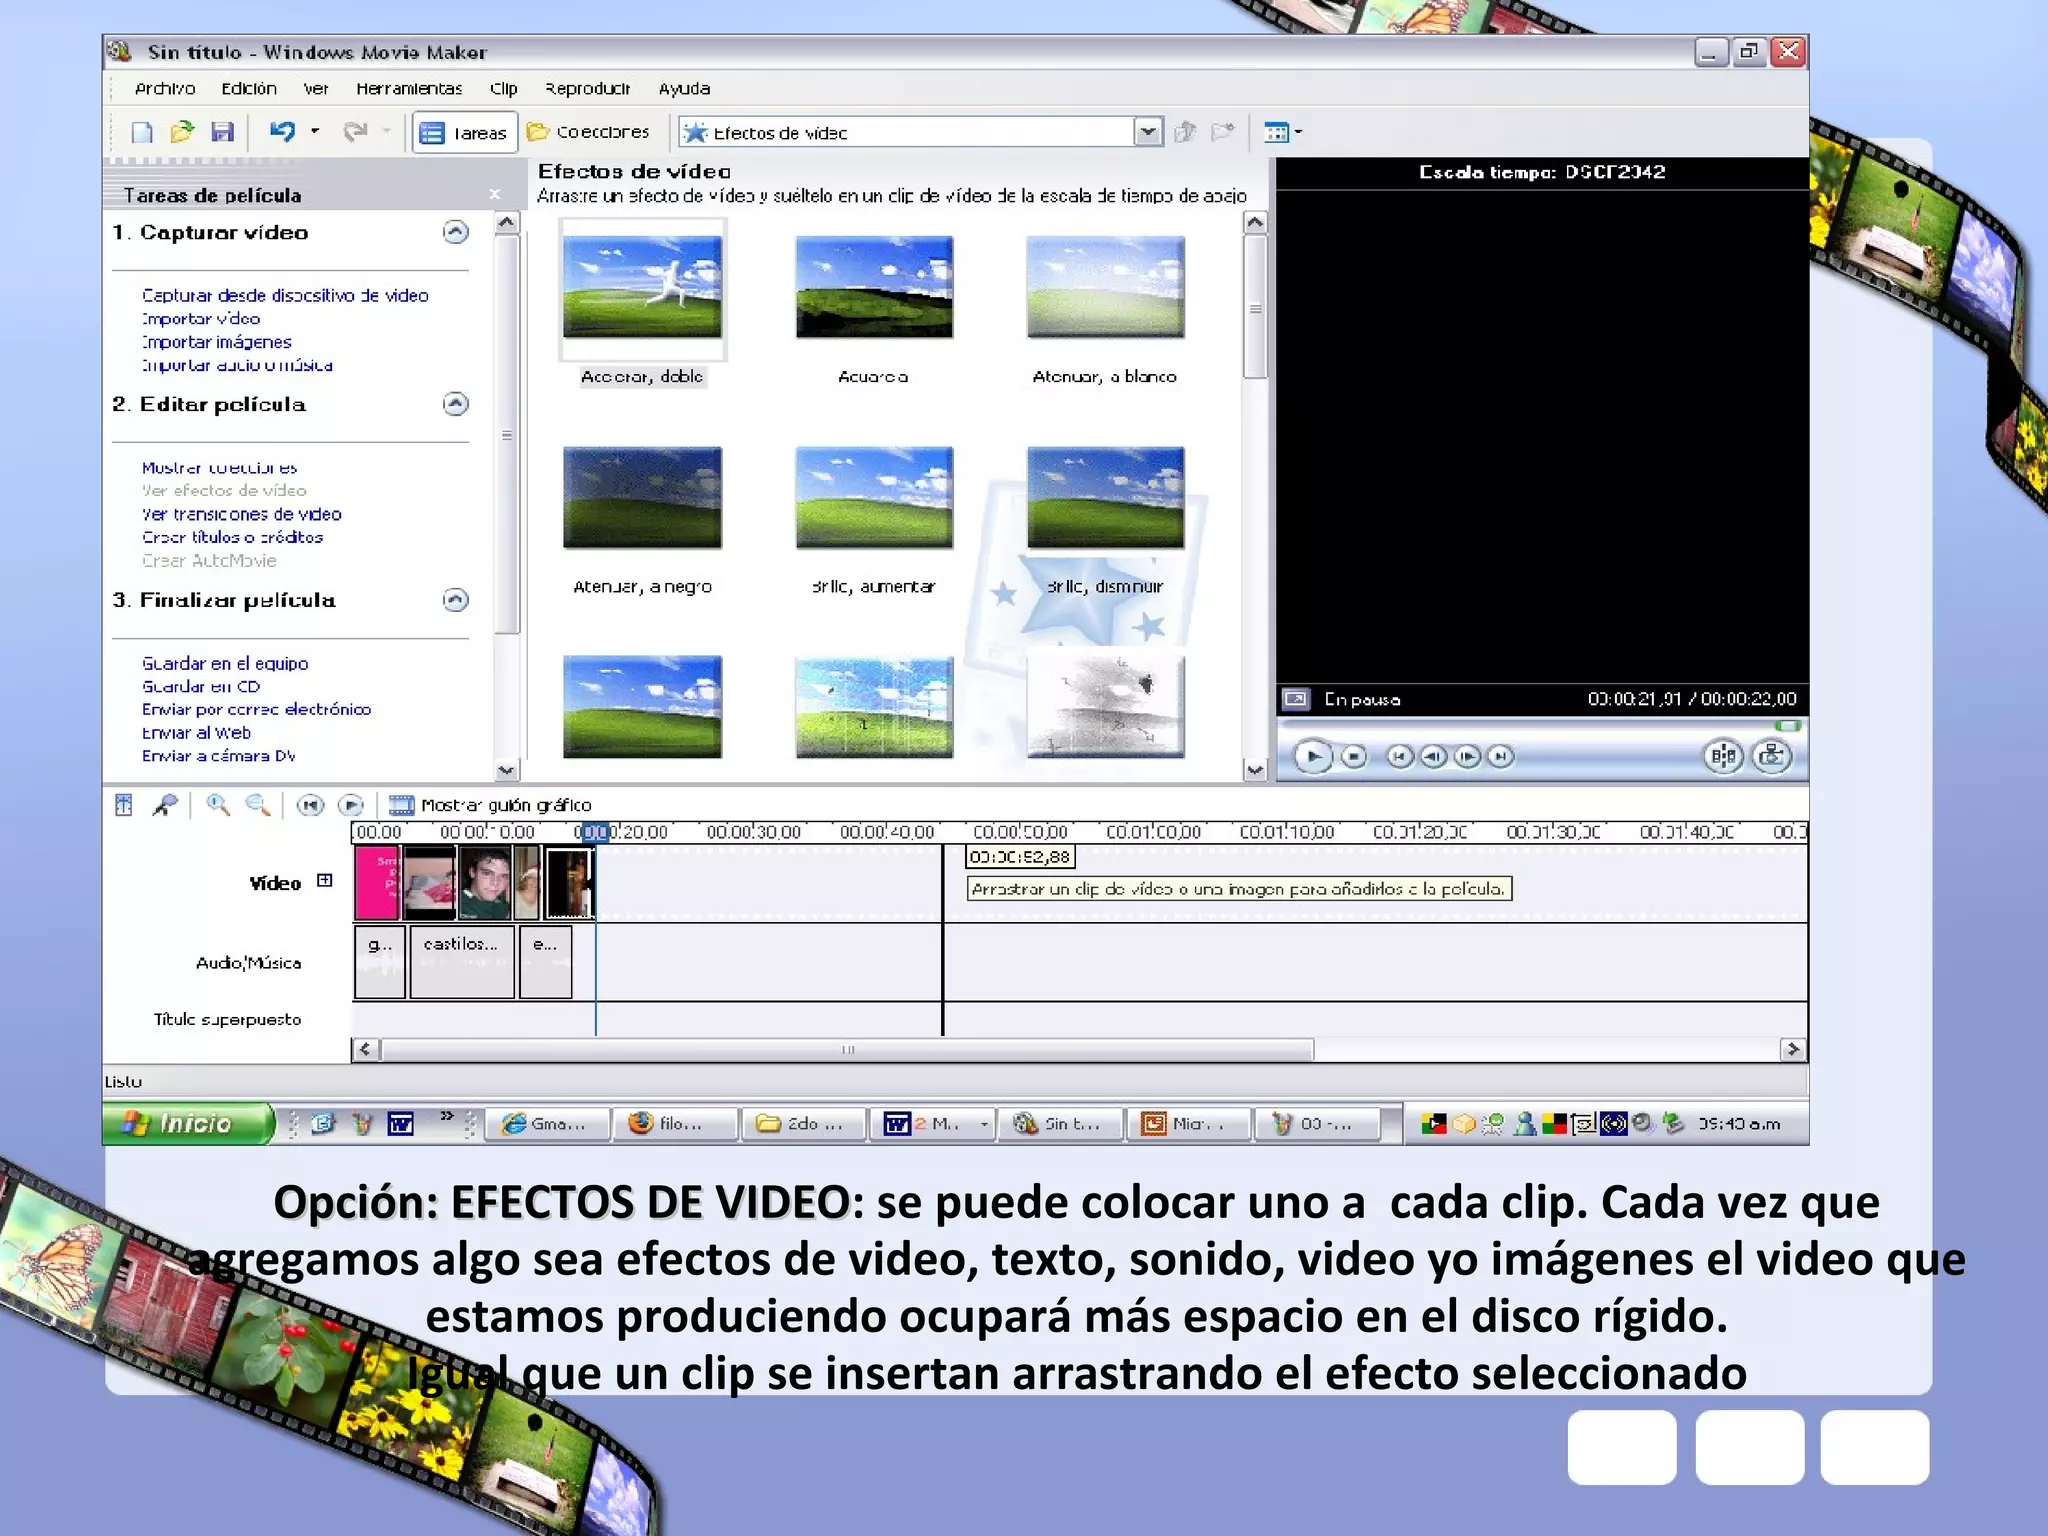
Task: Zoom in on the timeline
Action: 218,805
